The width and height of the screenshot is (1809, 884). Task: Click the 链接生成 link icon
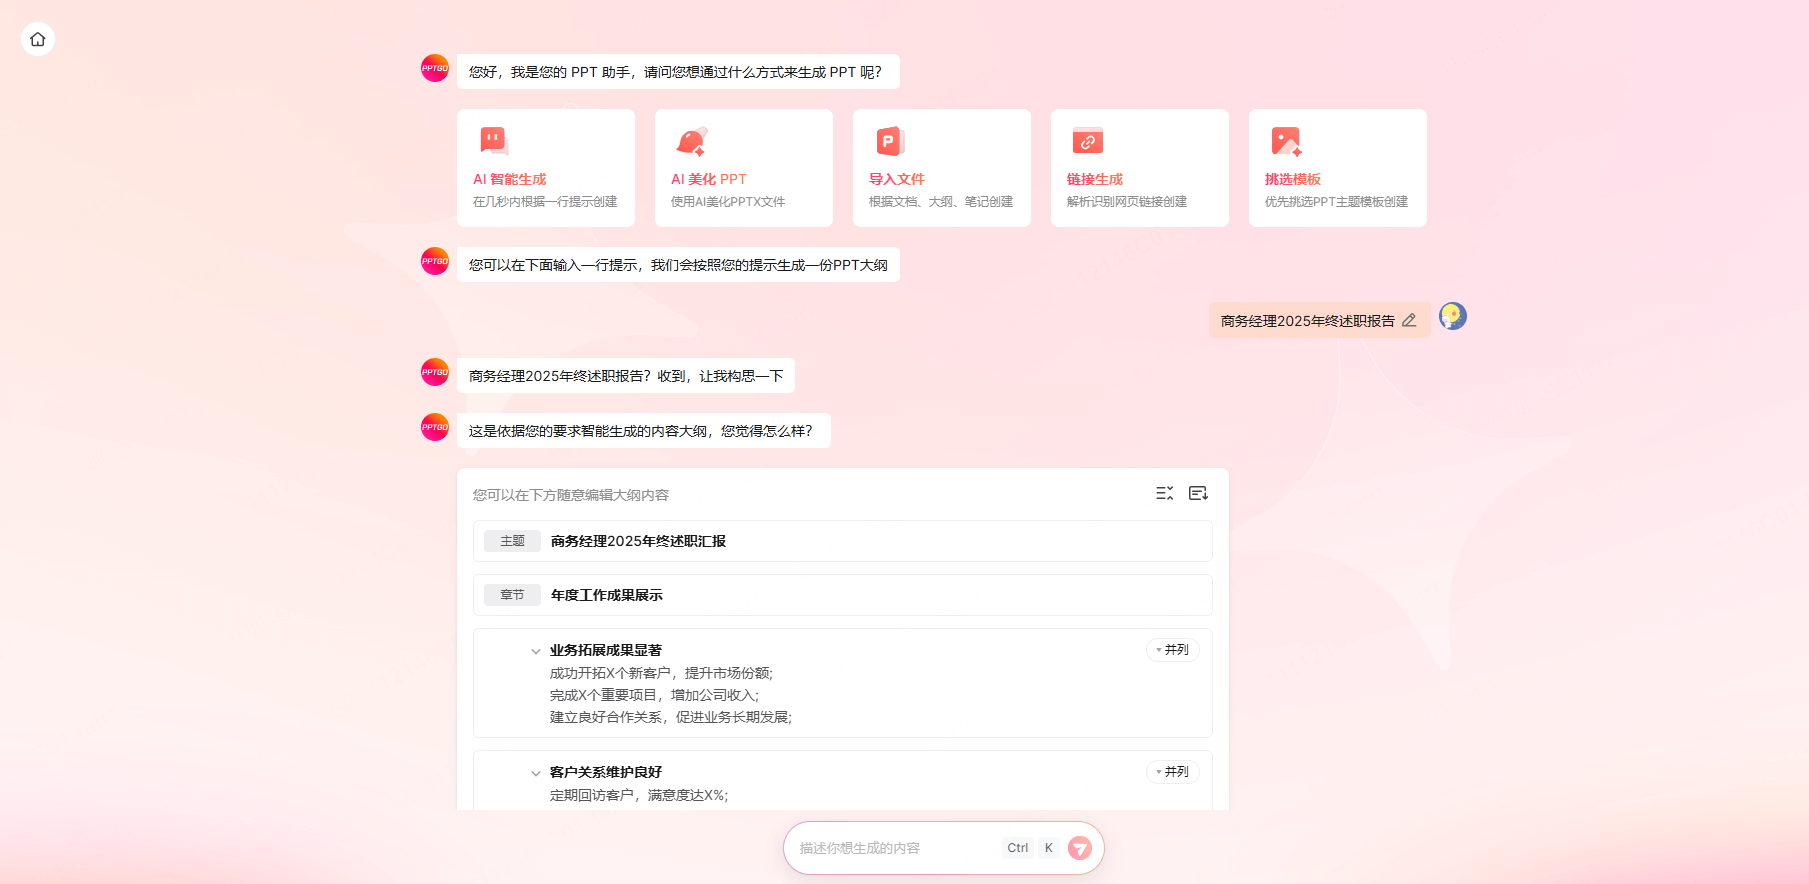1088,141
